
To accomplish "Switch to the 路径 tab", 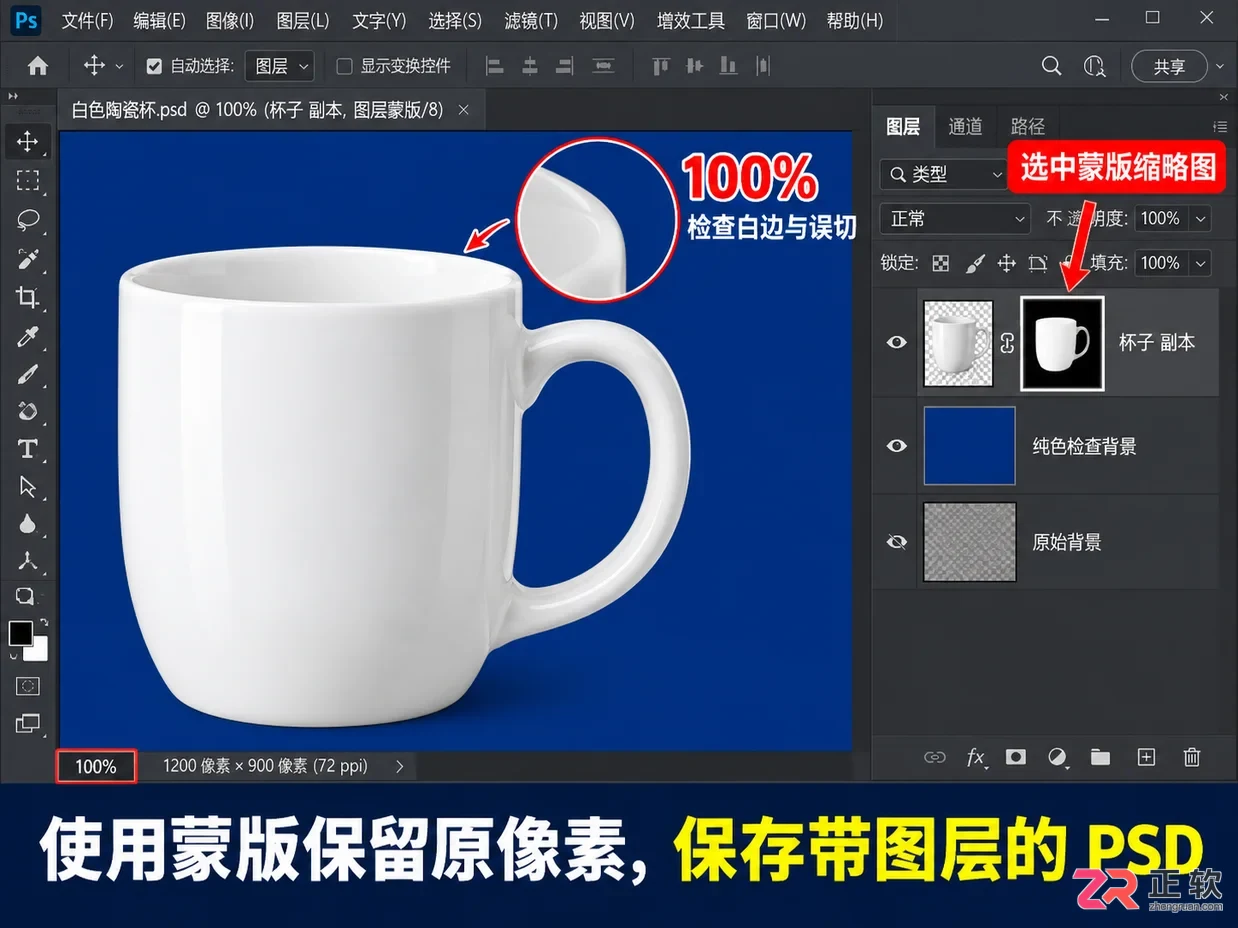I will click(1028, 126).
